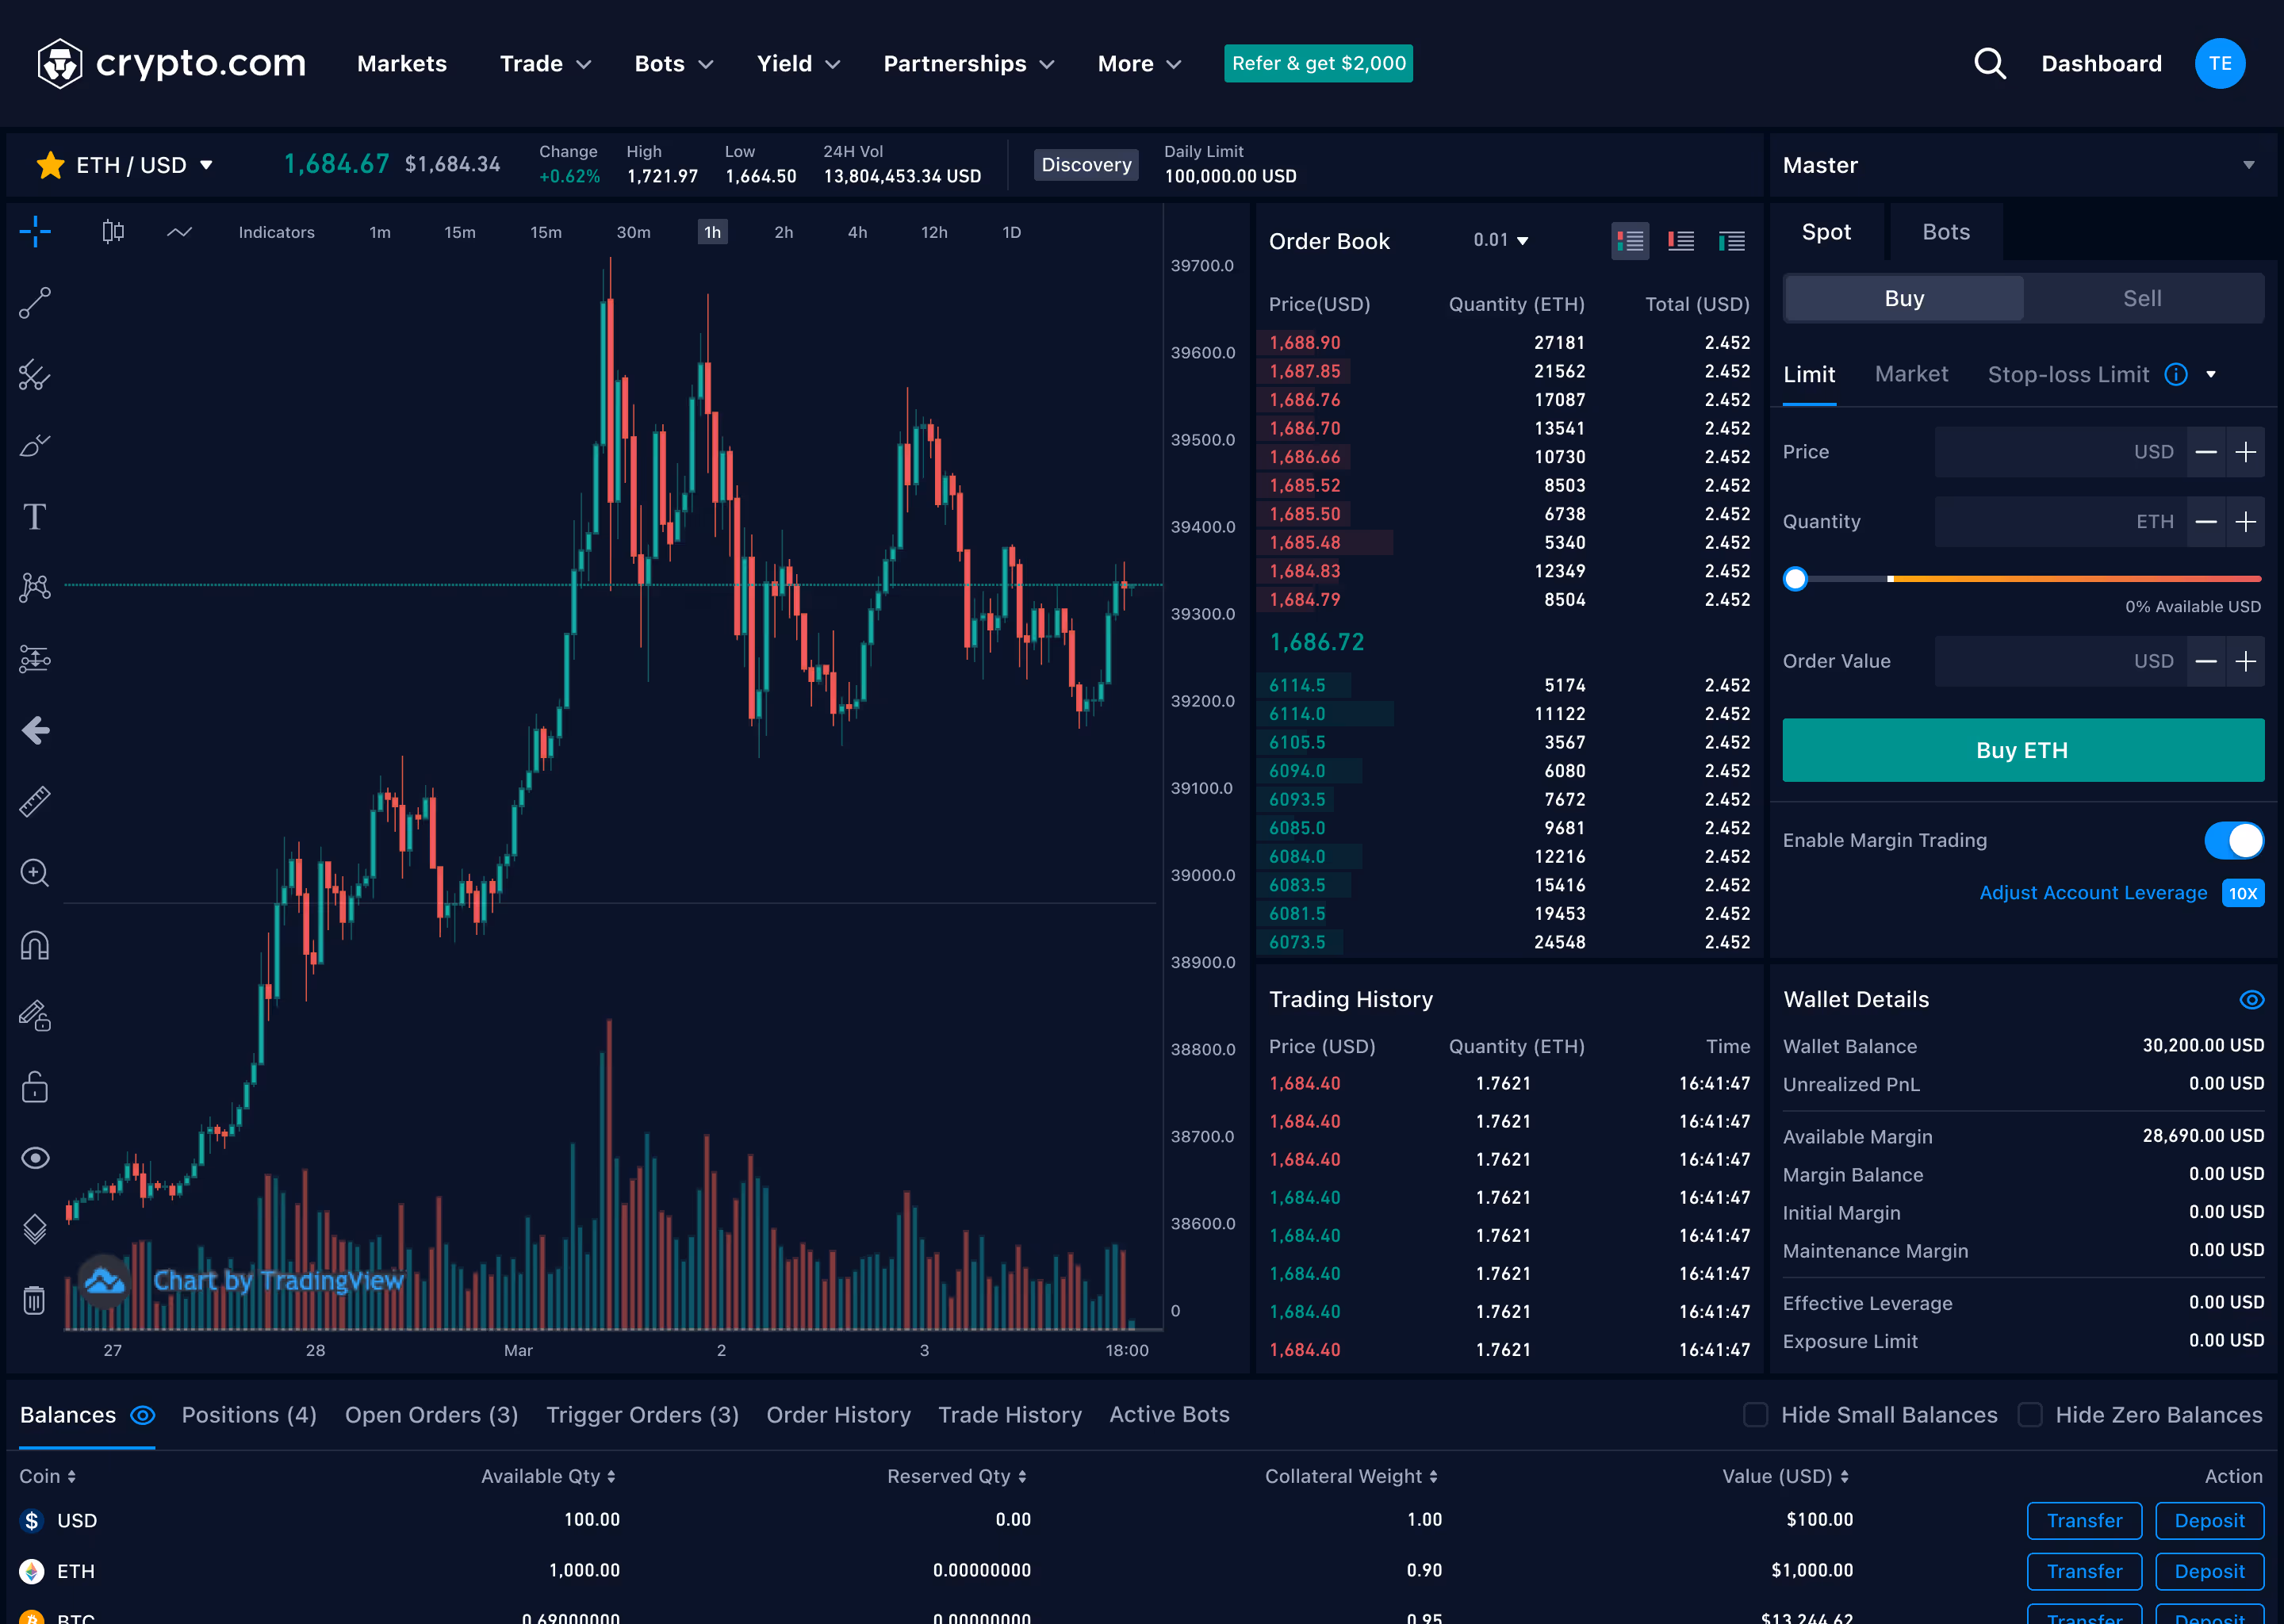The height and width of the screenshot is (1624, 2284).
Task: Toggle the lock all drawings icon
Action: coord(35,1087)
